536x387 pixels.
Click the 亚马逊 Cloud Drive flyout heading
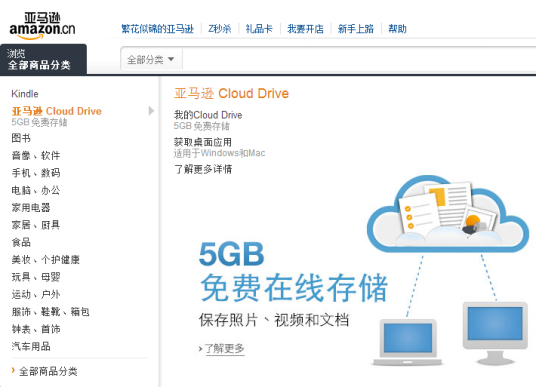(x=231, y=93)
